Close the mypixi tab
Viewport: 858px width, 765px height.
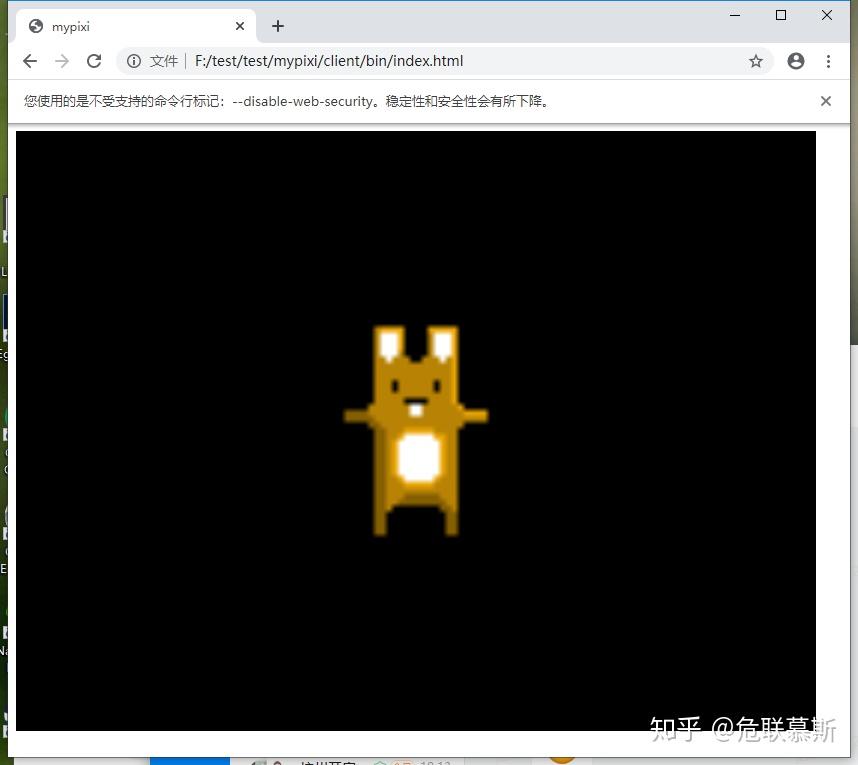click(239, 26)
